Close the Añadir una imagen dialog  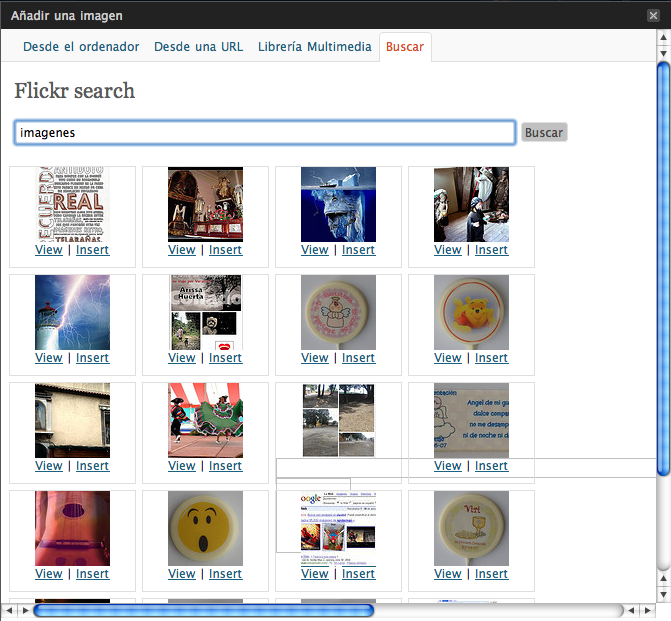coord(652,15)
